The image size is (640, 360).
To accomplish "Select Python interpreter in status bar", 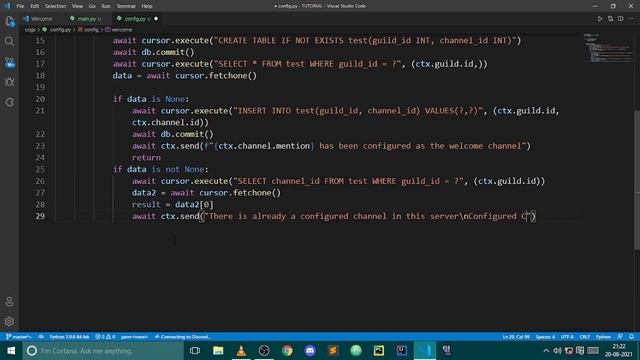I will point(69,337).
